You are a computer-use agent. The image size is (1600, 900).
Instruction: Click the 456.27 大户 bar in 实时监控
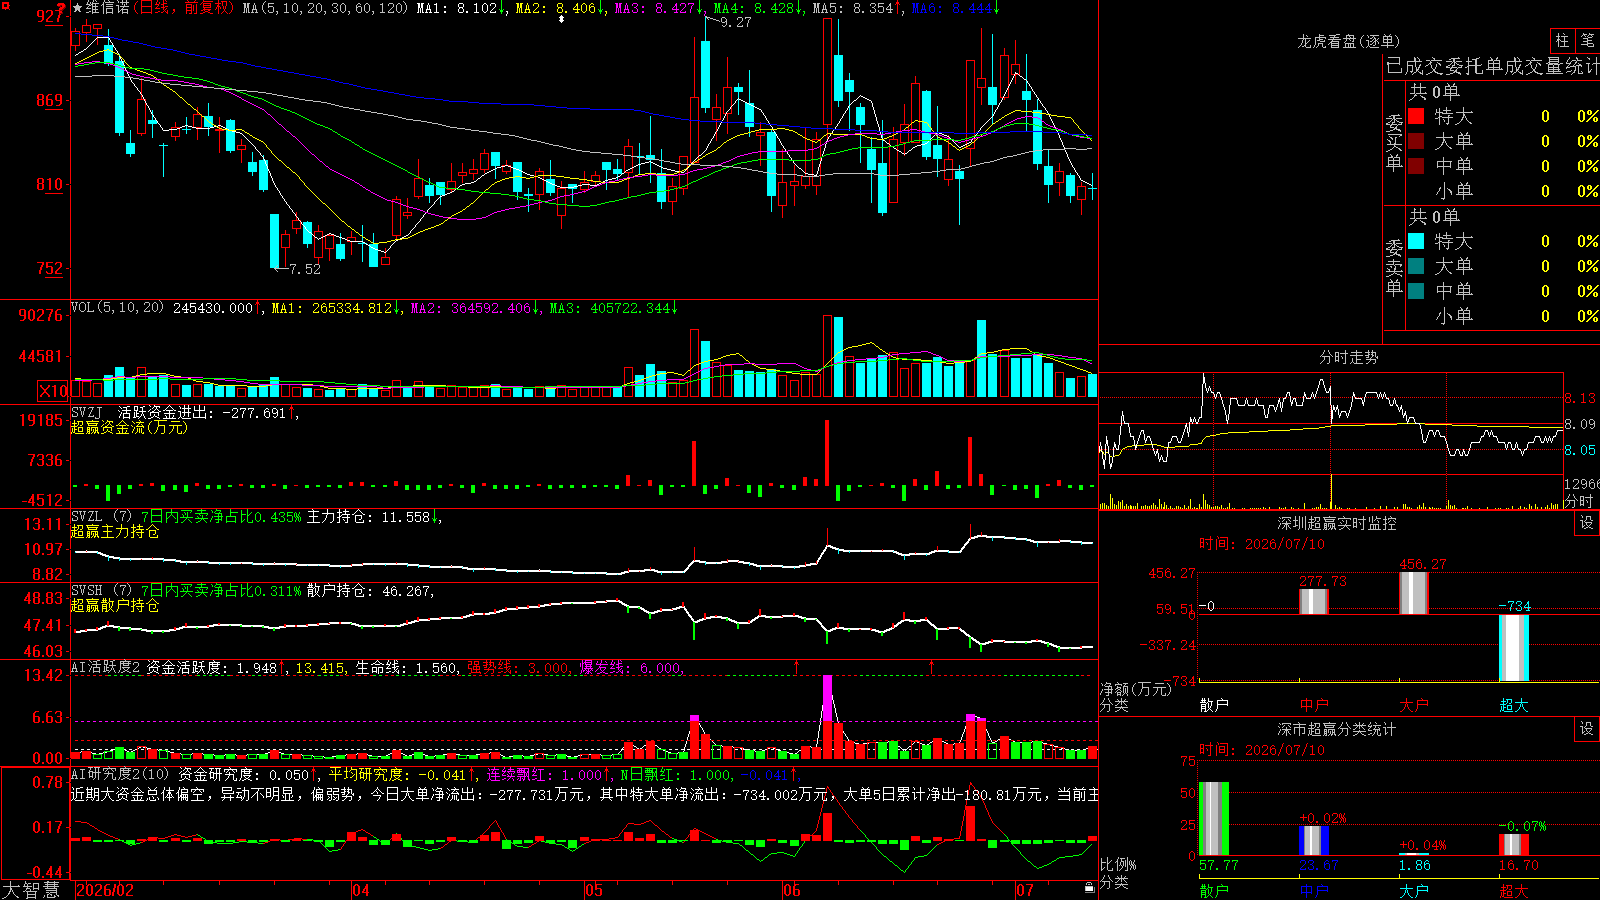tap(1414, 593)
